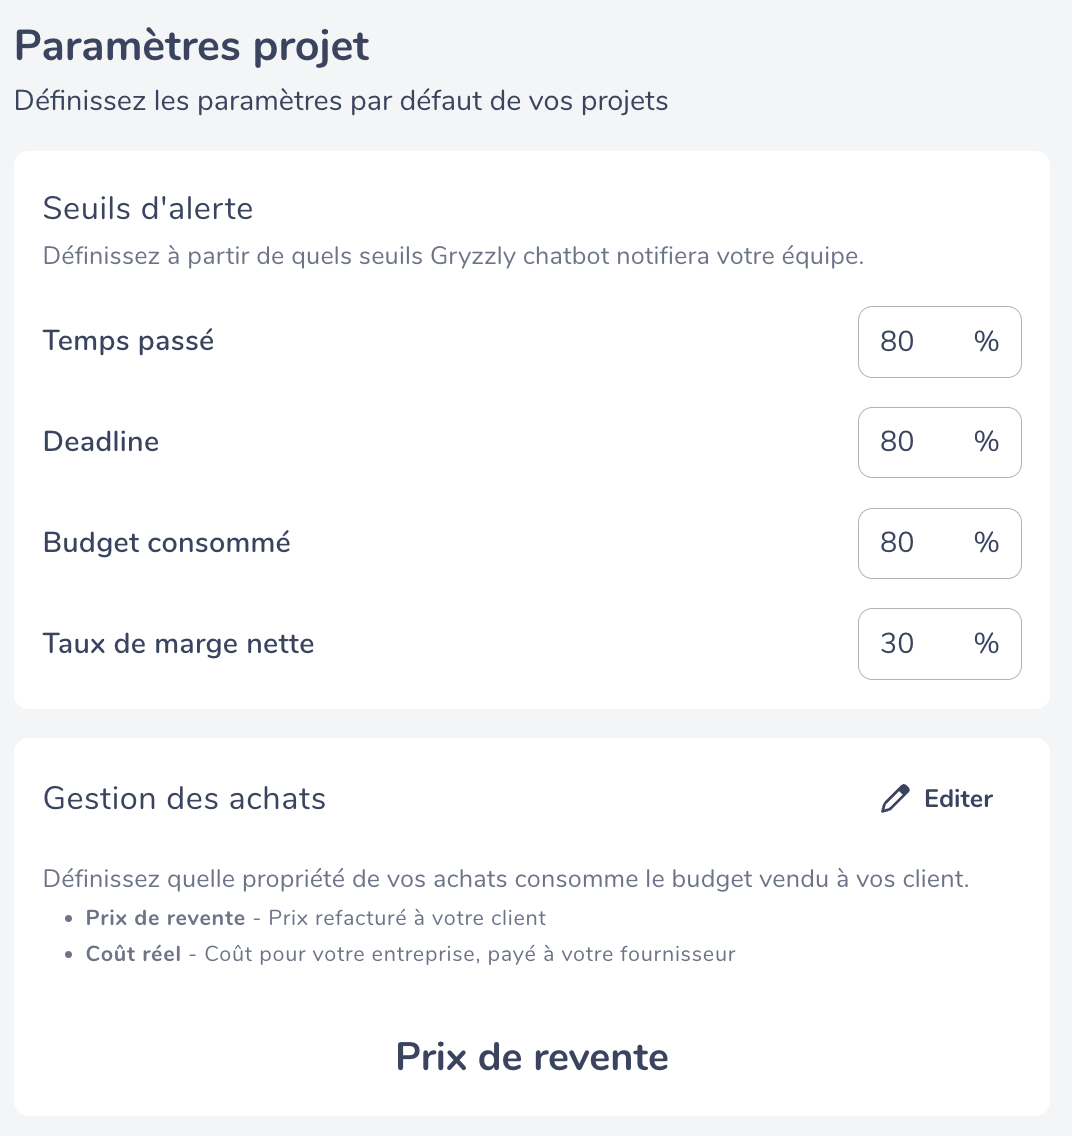This screenshot has width=1072, height=1136.
Task: Click the percent symbol in Taux de marge field
Action: [x=987, y=643]
